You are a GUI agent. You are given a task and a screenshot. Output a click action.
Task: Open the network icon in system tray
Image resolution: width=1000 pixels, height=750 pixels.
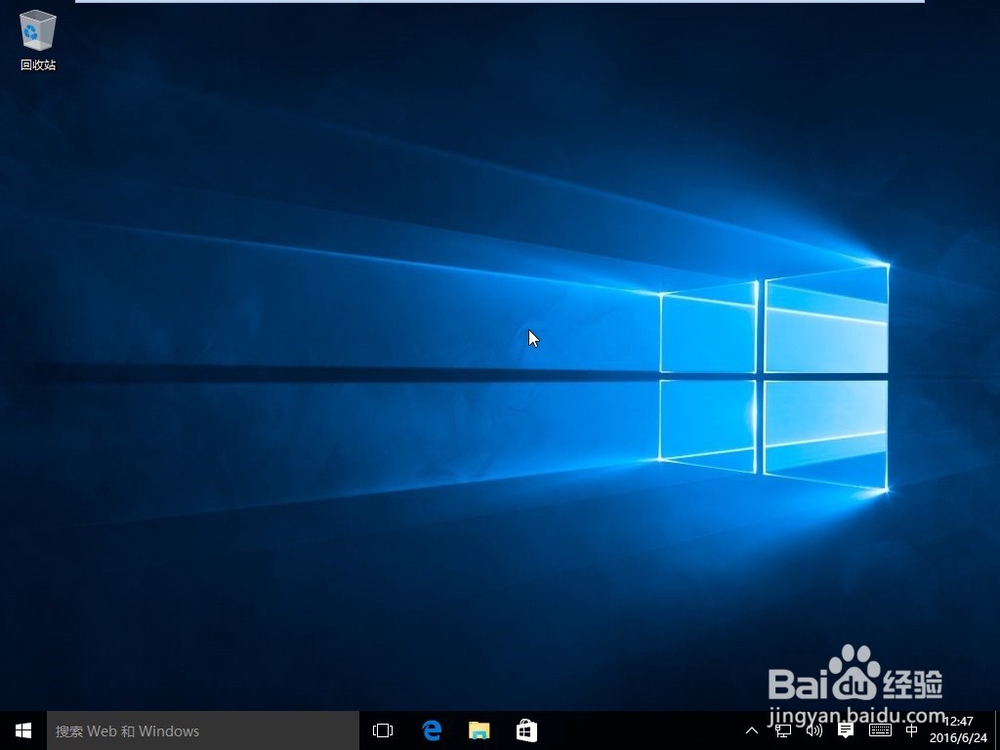pos(783,731)
